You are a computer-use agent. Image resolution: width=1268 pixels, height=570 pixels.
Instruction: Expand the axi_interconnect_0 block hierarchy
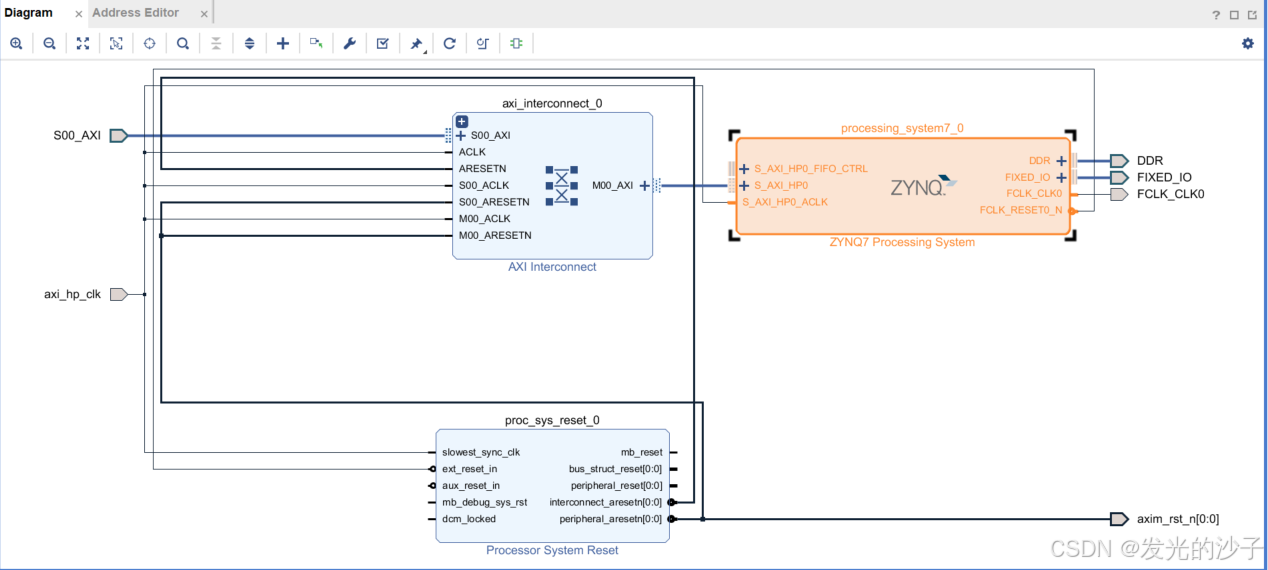tap(462, 121)
